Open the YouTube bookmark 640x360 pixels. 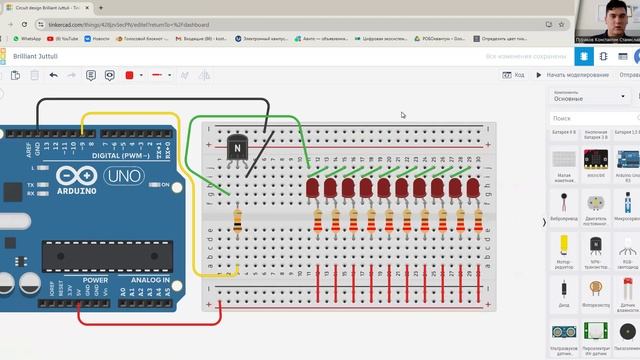pyautogui.click(x=62, y=39)
